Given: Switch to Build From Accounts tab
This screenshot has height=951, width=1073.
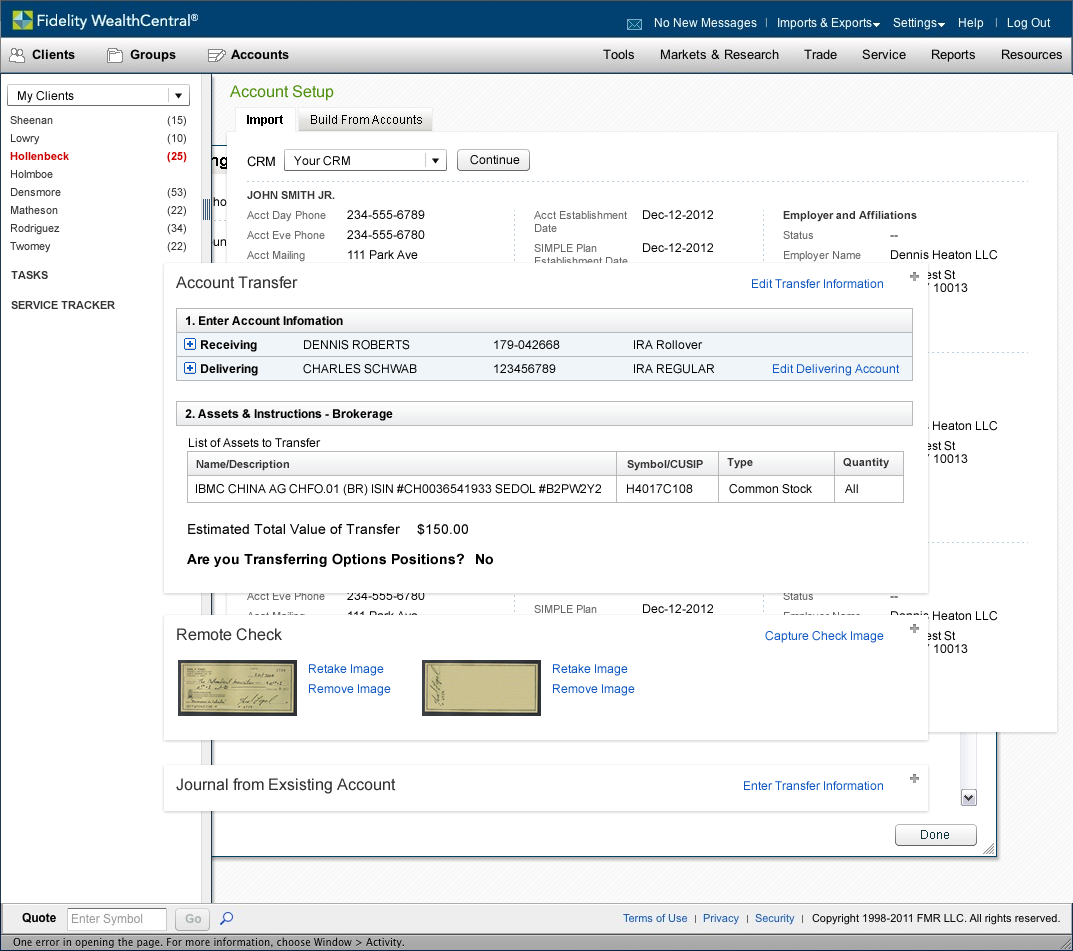Looking at the screenshot, I should click(366, 120).
